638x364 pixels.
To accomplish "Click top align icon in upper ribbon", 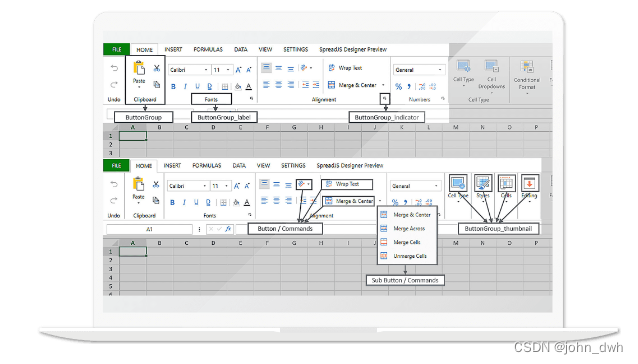I will (x=266, y=68).
